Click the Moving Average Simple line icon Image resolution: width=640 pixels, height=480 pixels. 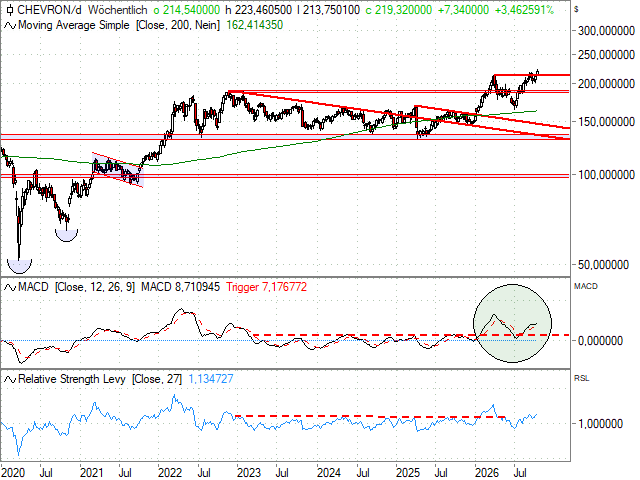coord(10,26)
